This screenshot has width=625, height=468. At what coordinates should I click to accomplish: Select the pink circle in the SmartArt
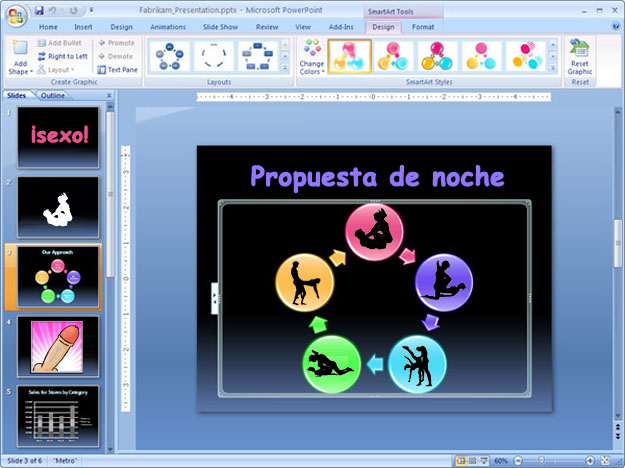tap(374, 232)
